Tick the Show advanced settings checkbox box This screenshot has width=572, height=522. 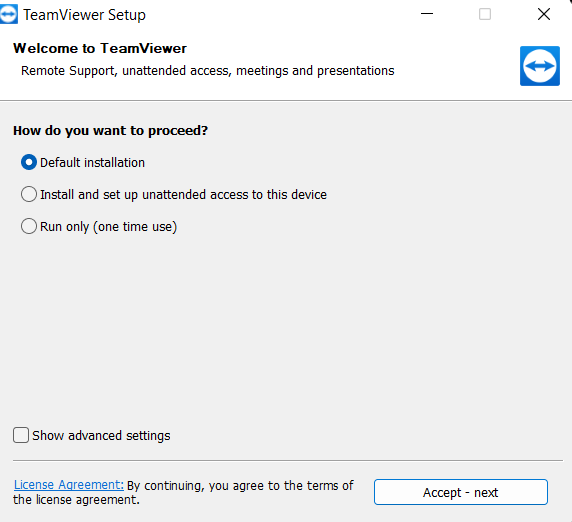pos(21,435)
